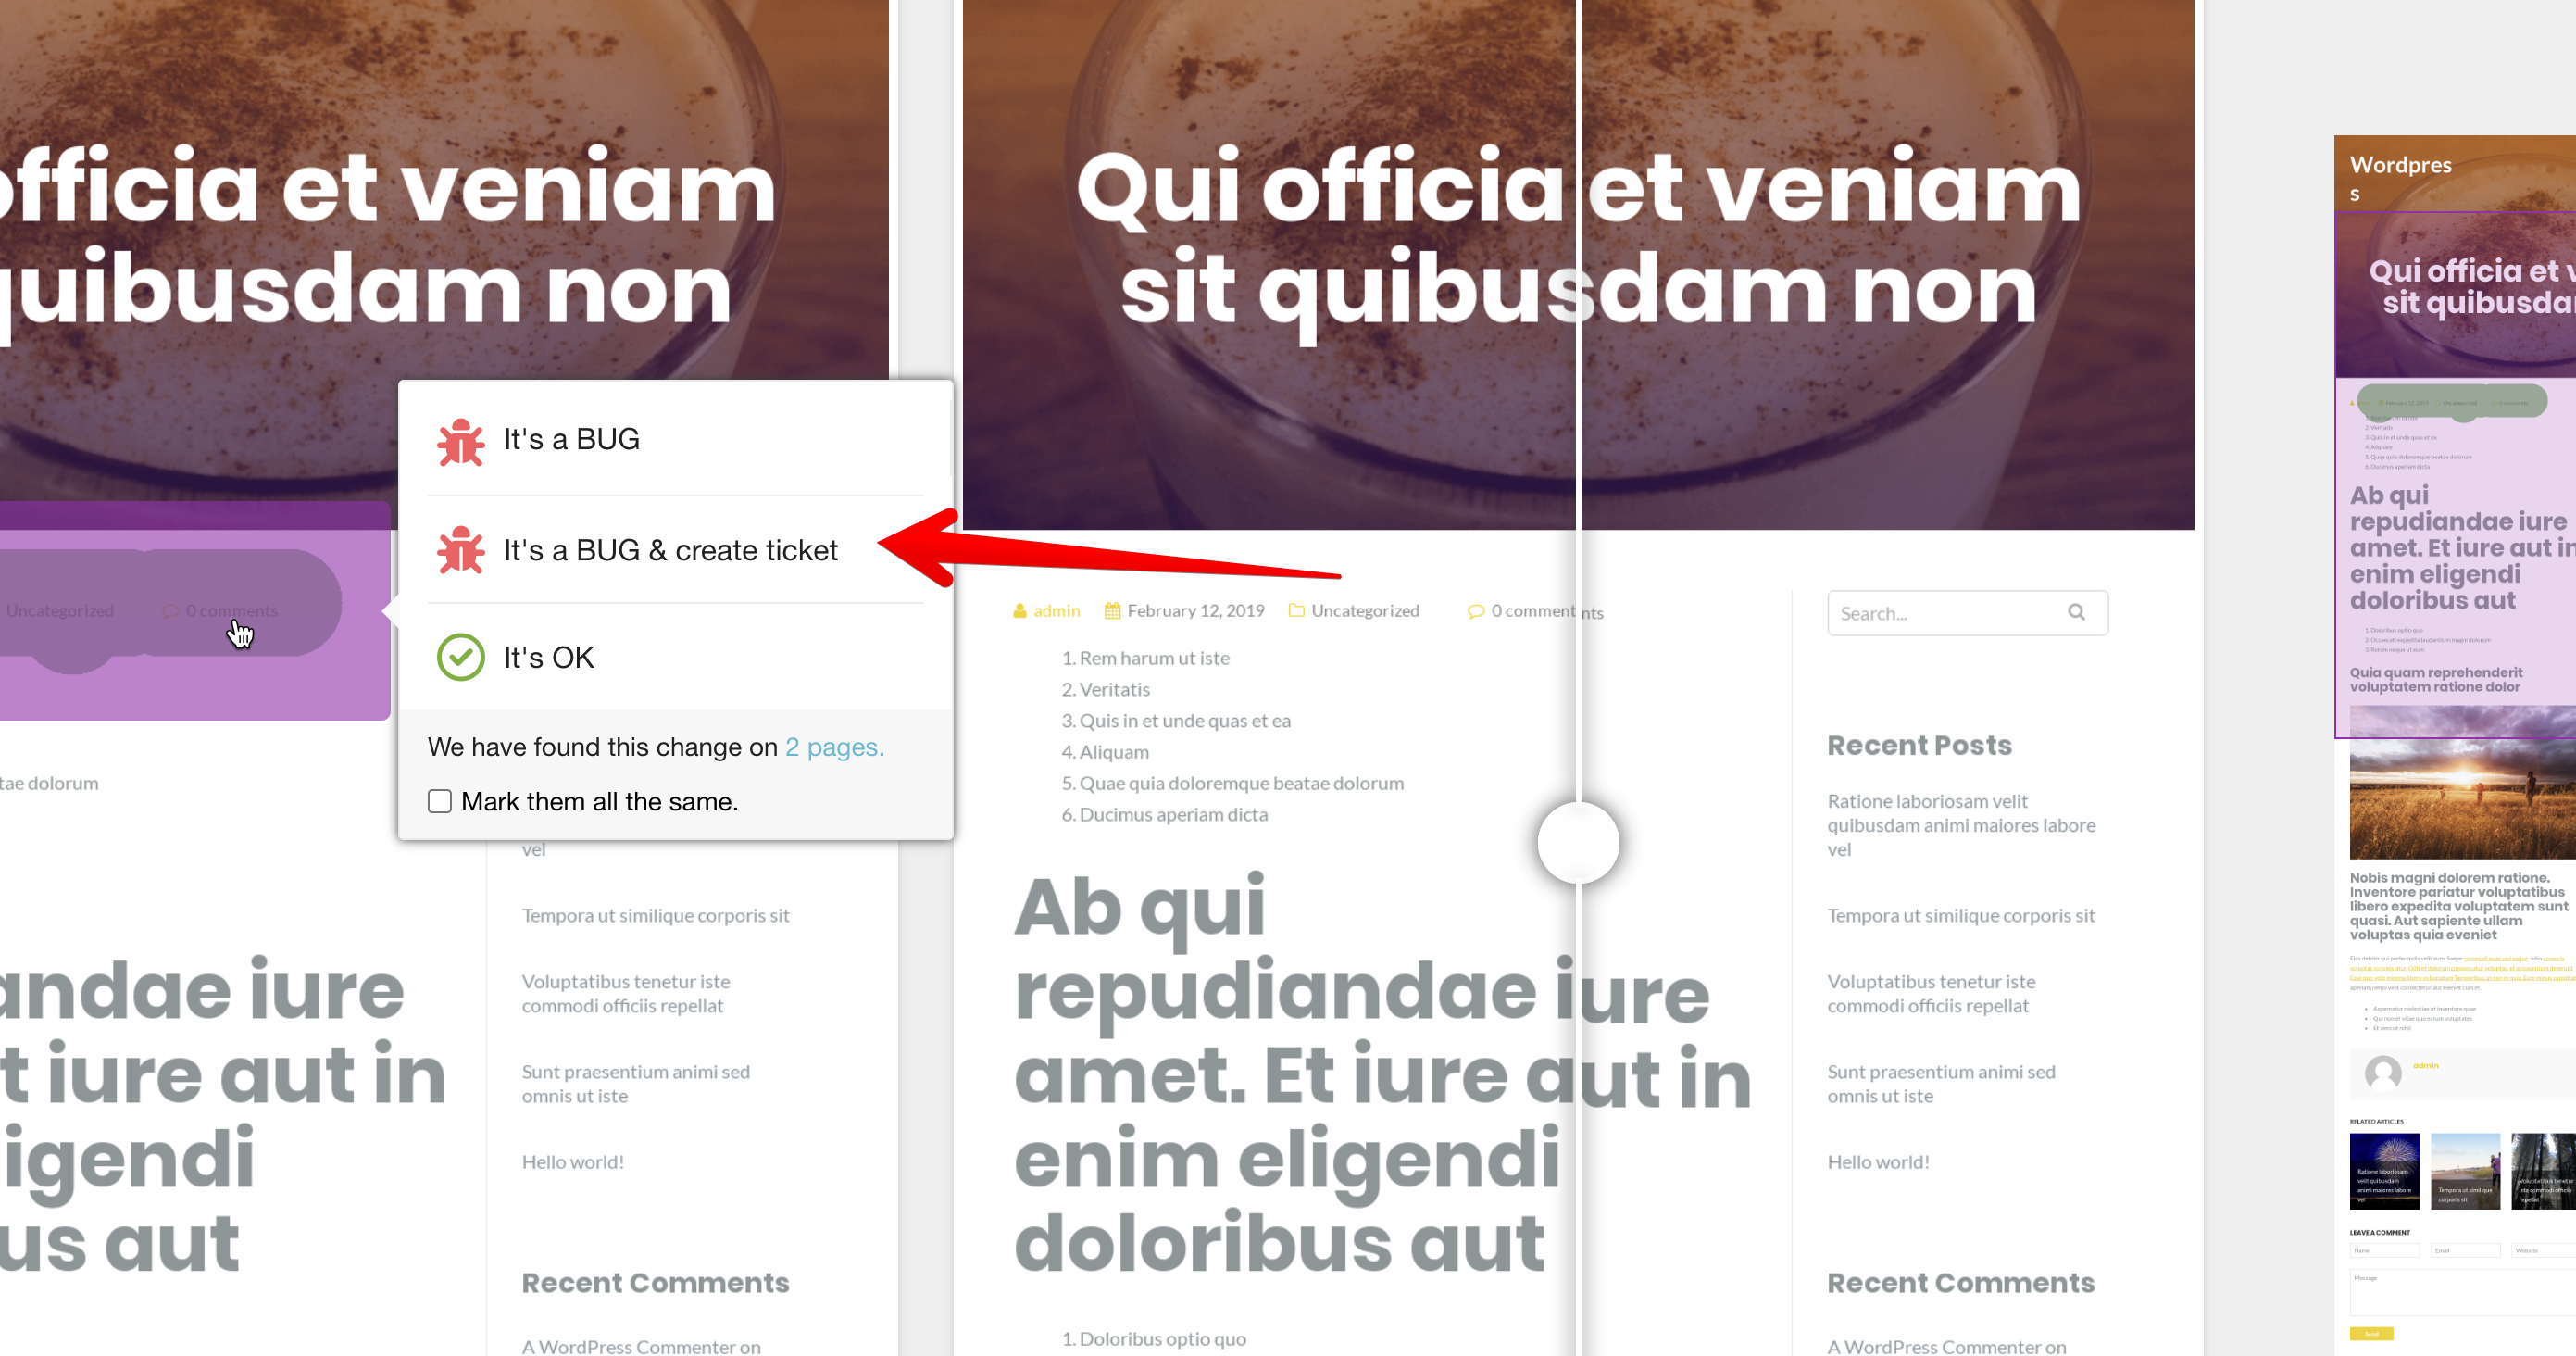
Task: Click the admin user icon near post metadata
Action: click(1020, 609)
